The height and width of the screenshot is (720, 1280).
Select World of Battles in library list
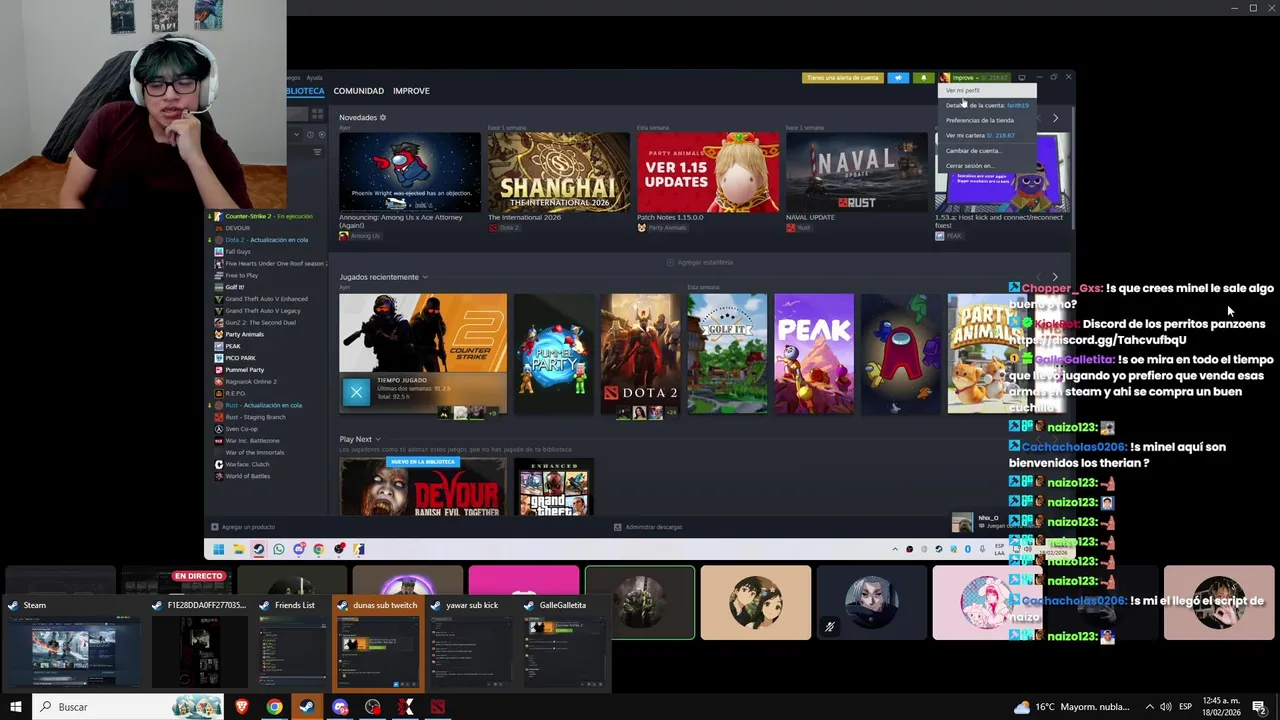pyautogui.click(x=247, y=476)
